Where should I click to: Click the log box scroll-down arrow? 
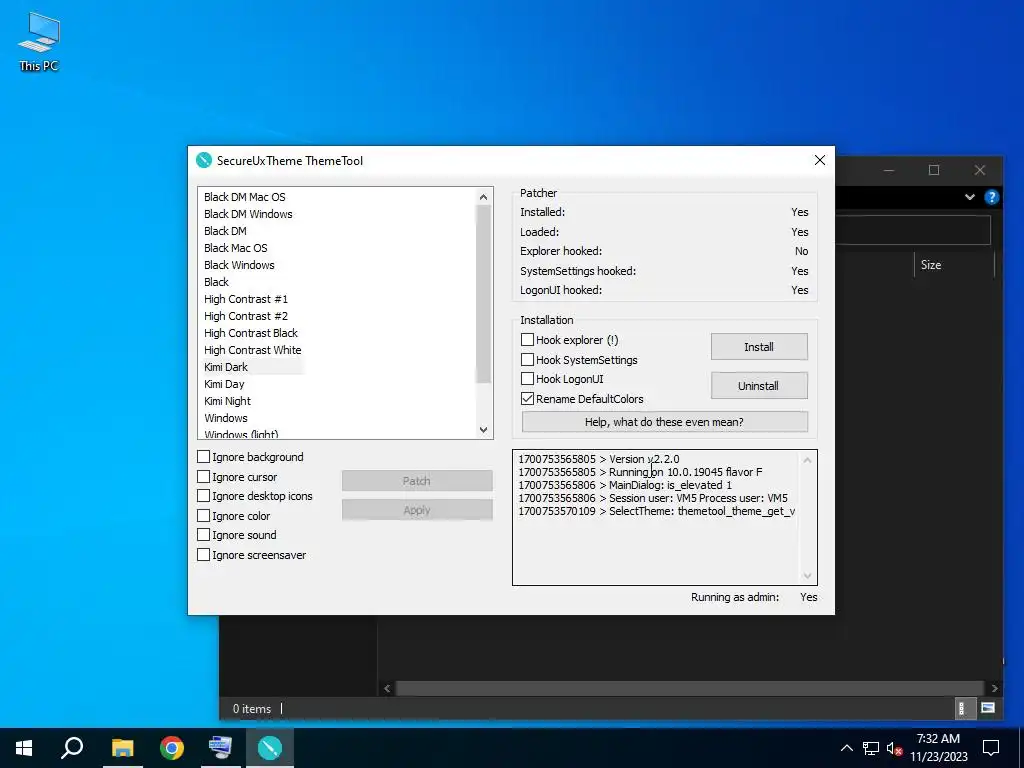[807, 575]
